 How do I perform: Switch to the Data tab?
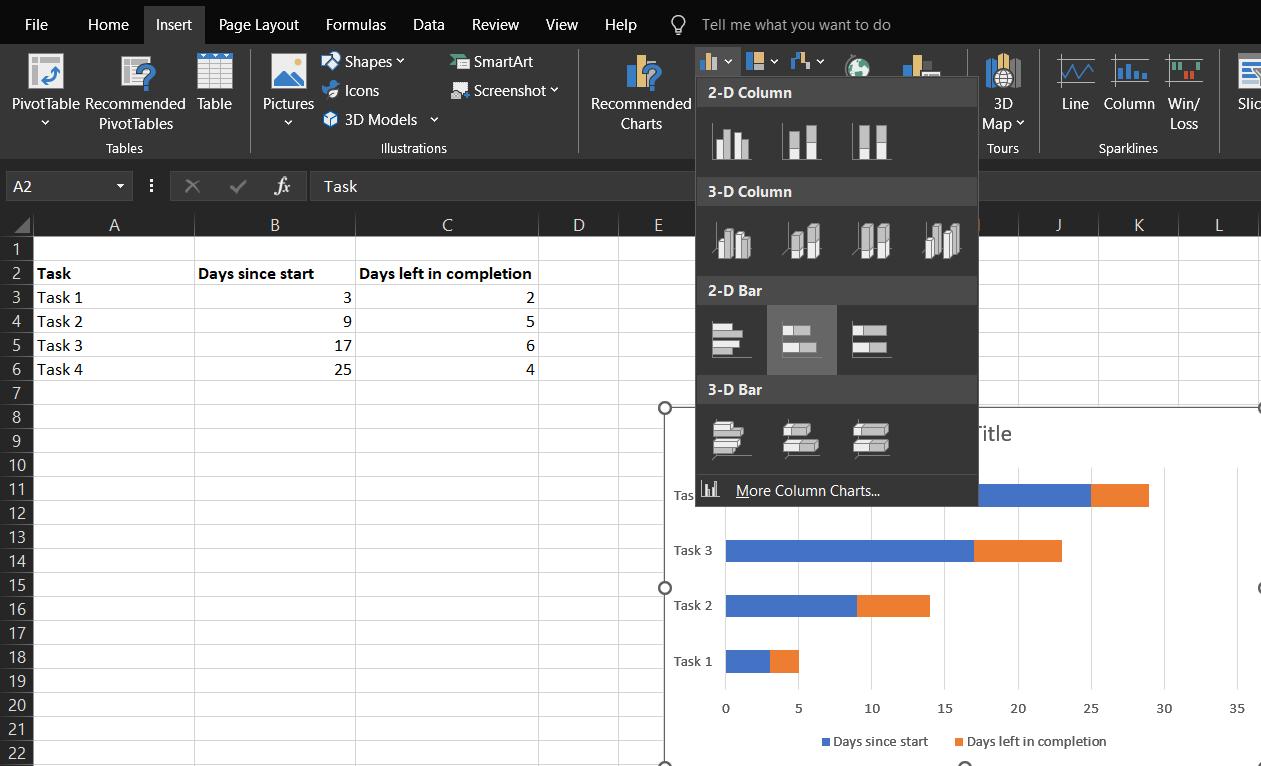pyautogui.click(x=429, y=25)
